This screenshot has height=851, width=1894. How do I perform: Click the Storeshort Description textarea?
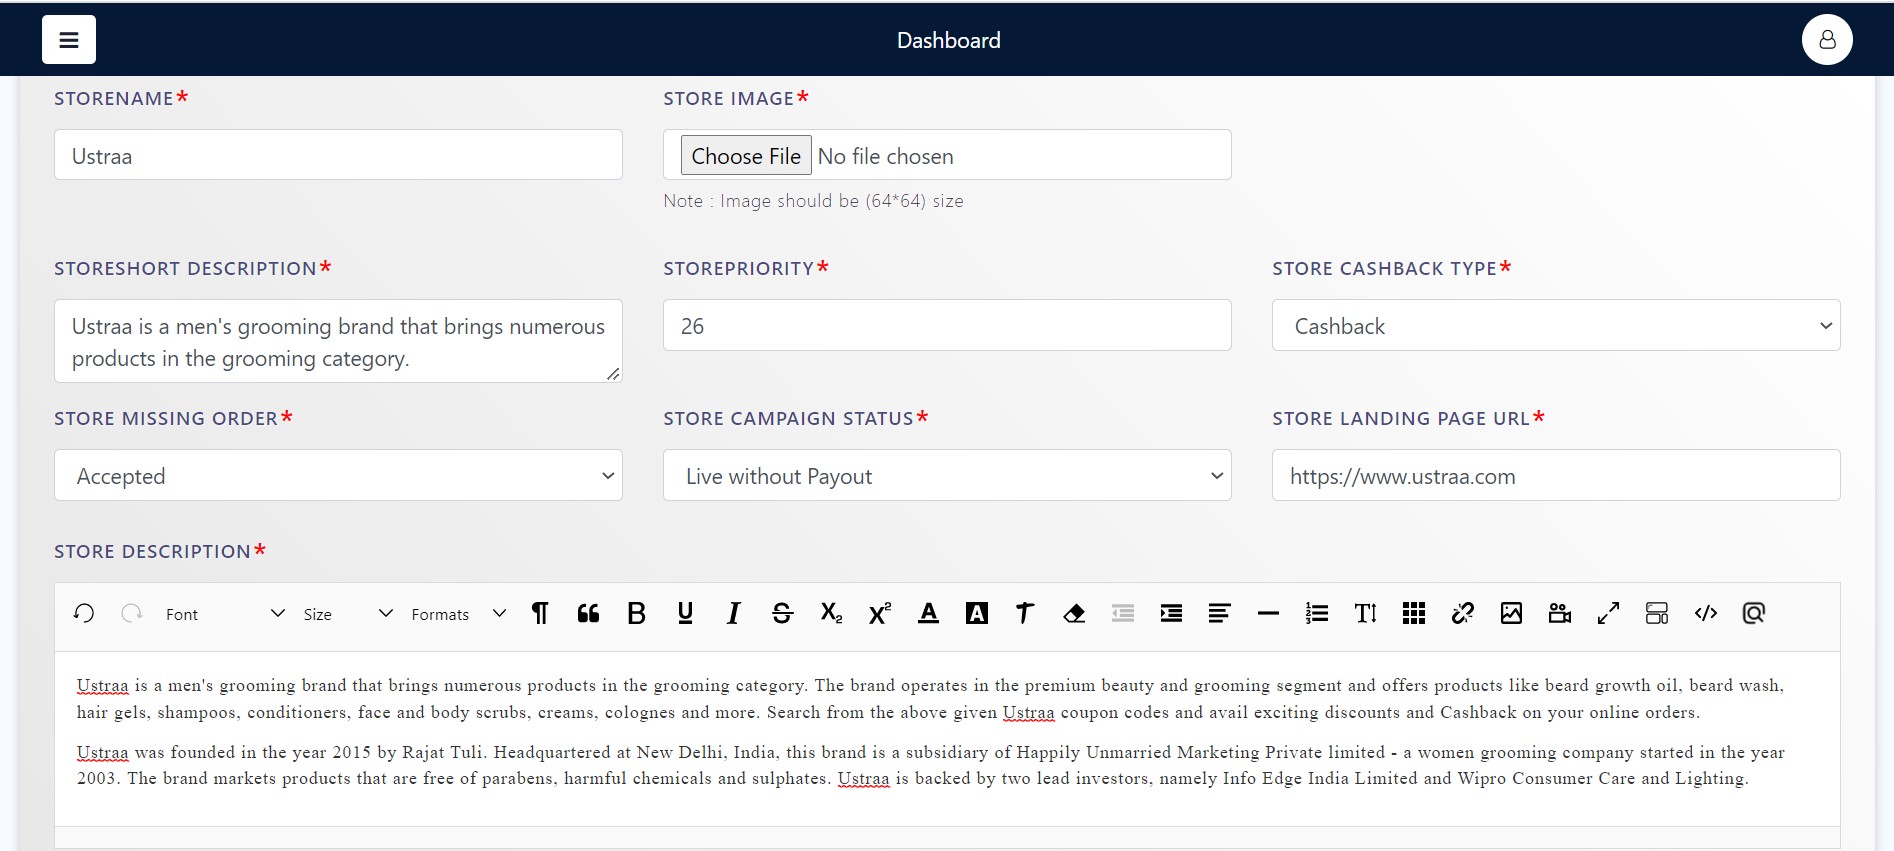(x=338, y=341)
